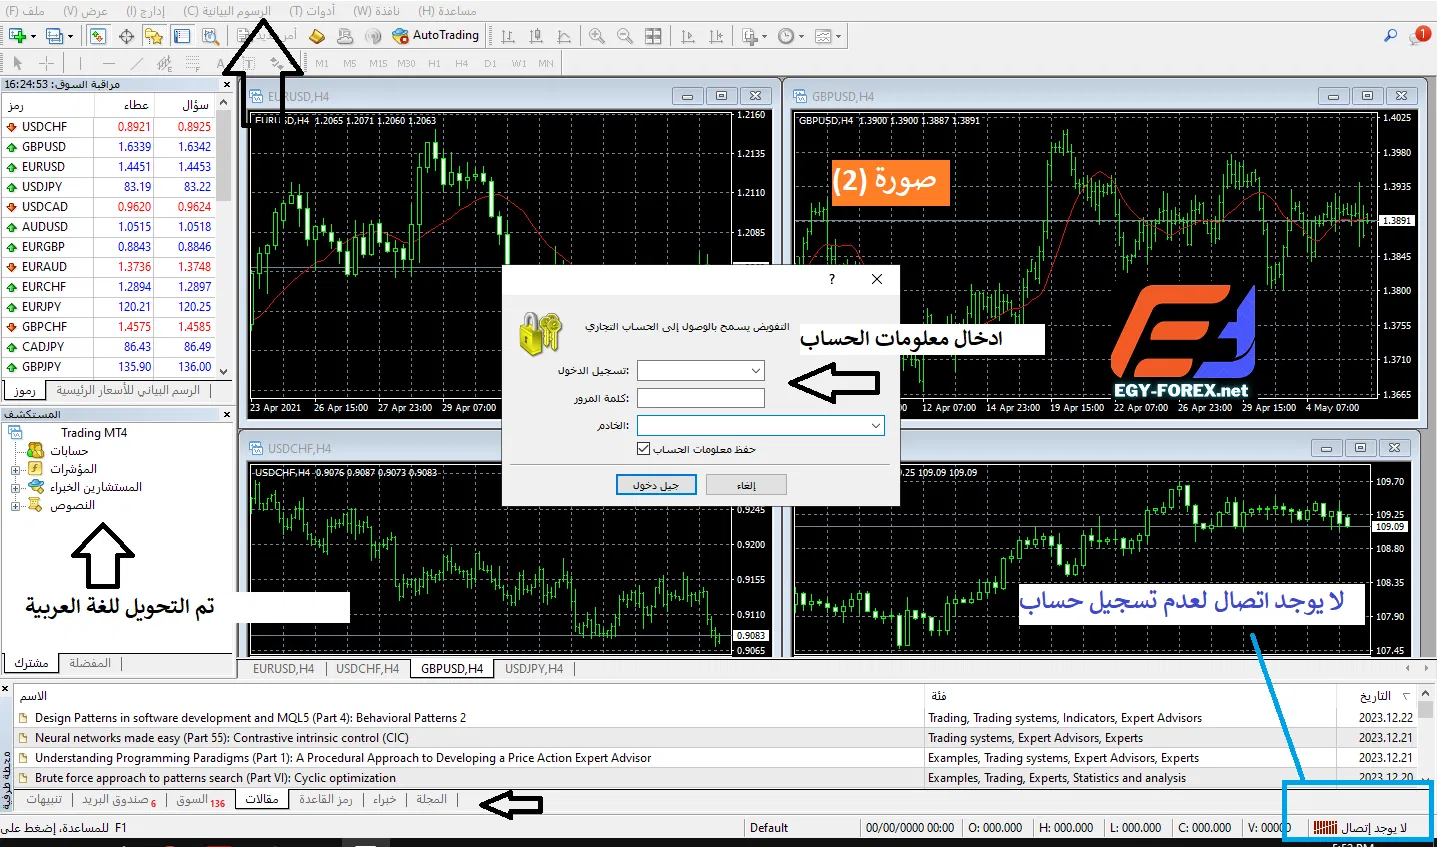Screen dimensions: 1437x847
Task: Click the تسجيل دخول login button
Action: 655,485
